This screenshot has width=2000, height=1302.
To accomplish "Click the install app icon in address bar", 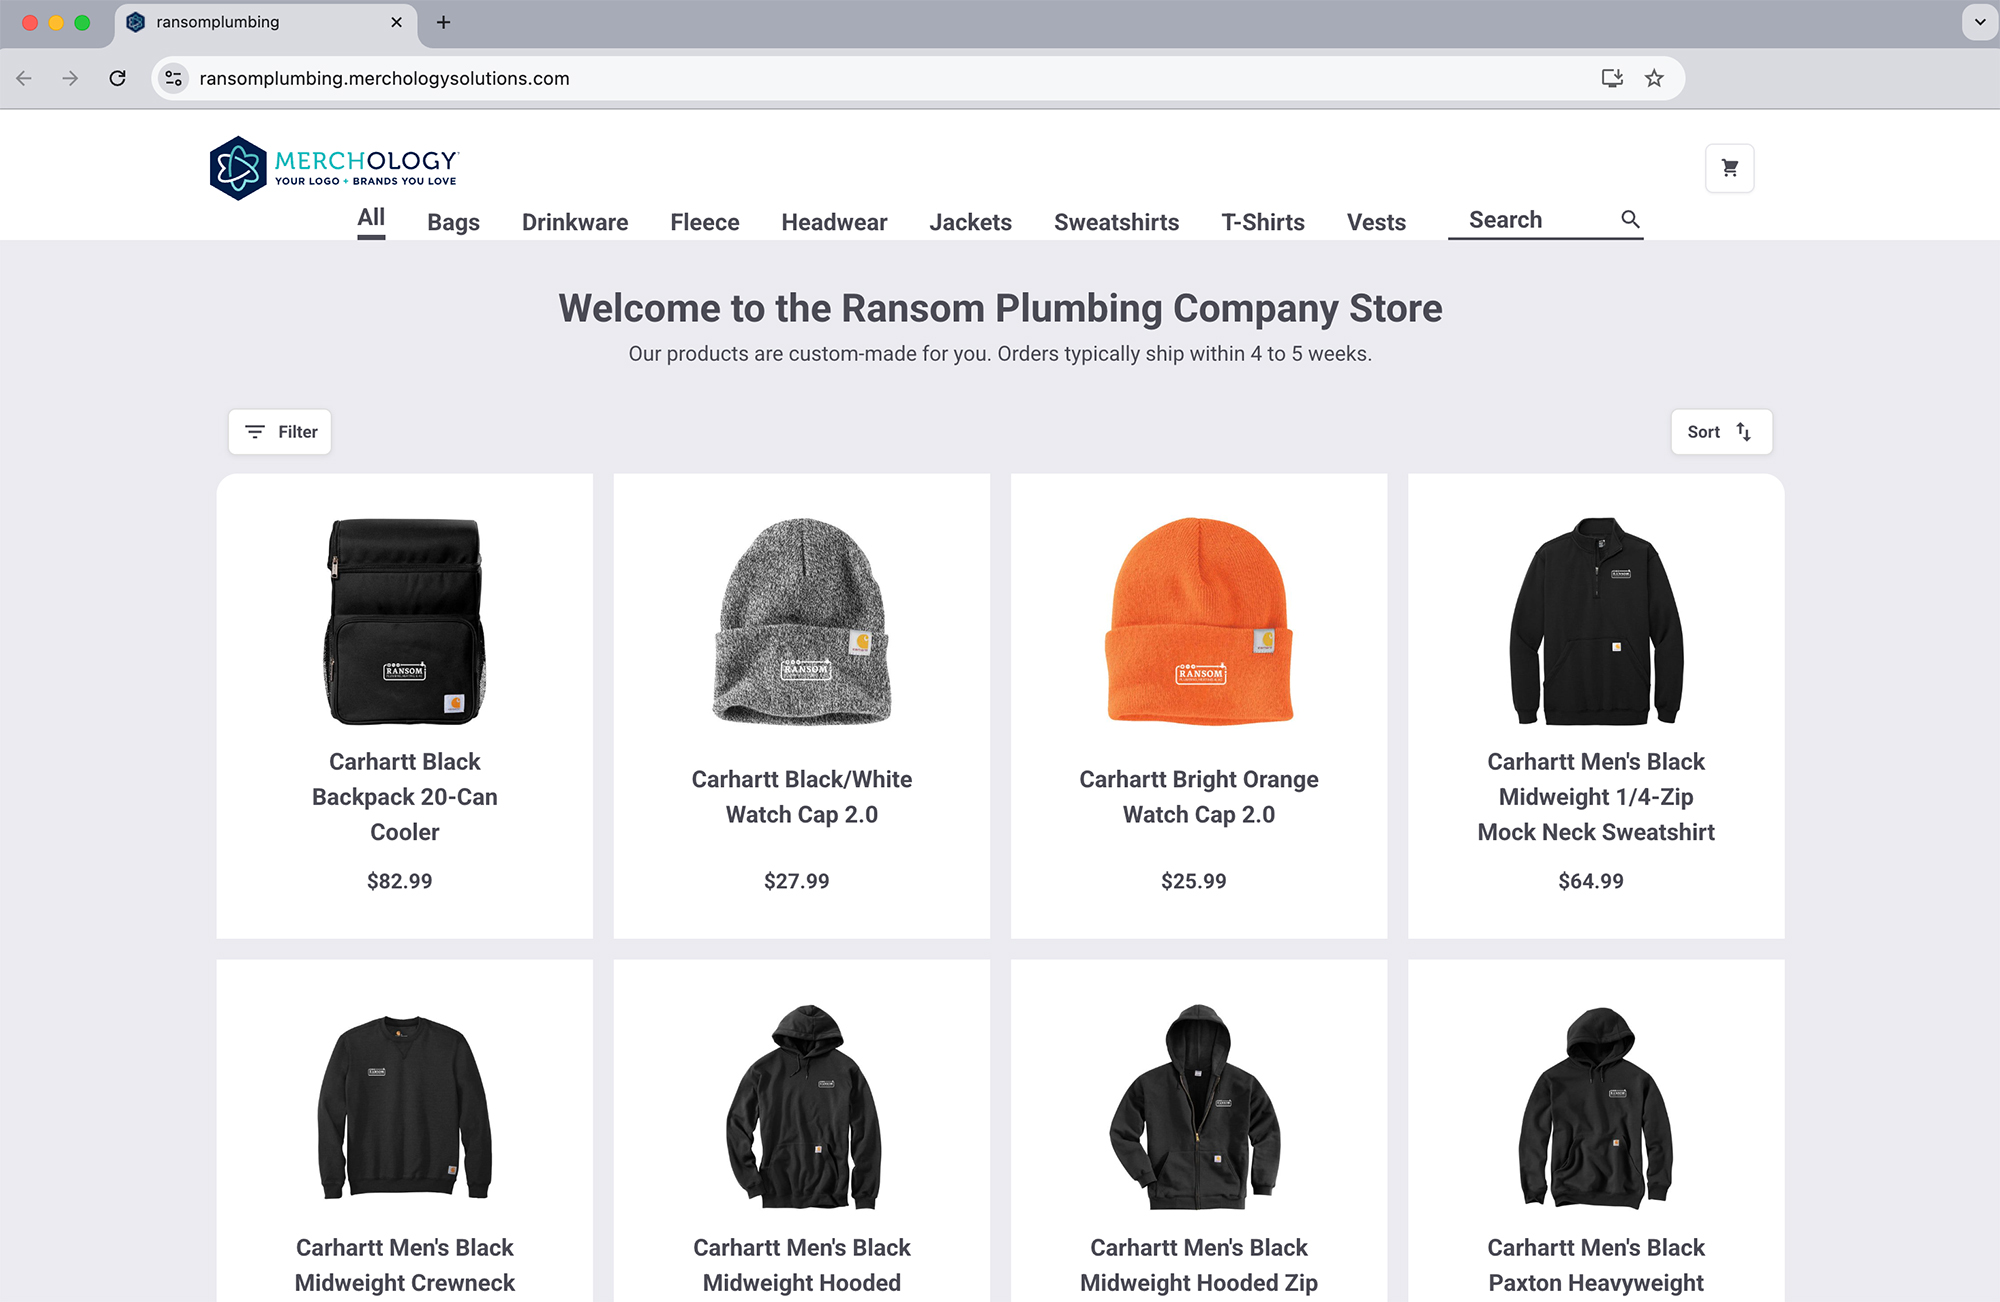I will coord(1611,78).
